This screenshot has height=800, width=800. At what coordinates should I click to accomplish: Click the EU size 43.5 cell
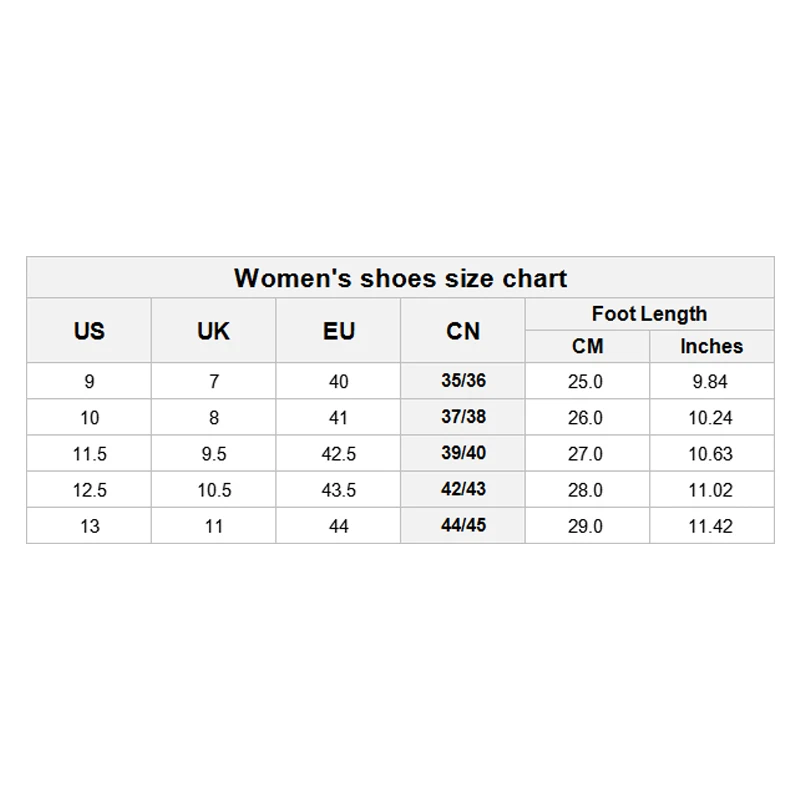coord(339,490)
